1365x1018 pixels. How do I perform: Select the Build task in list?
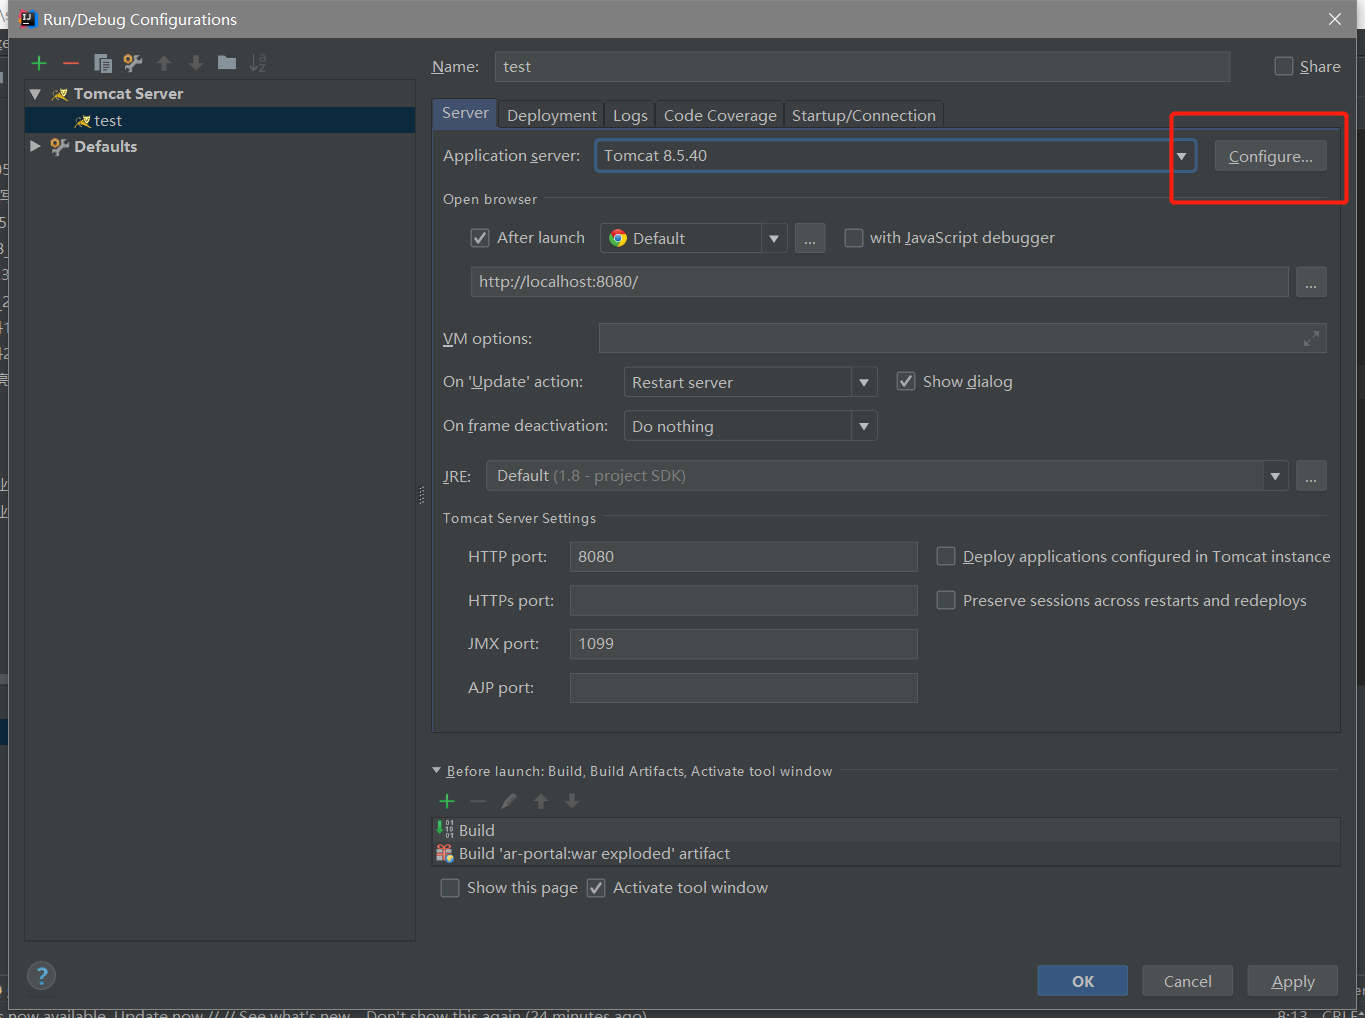[886, 830]
